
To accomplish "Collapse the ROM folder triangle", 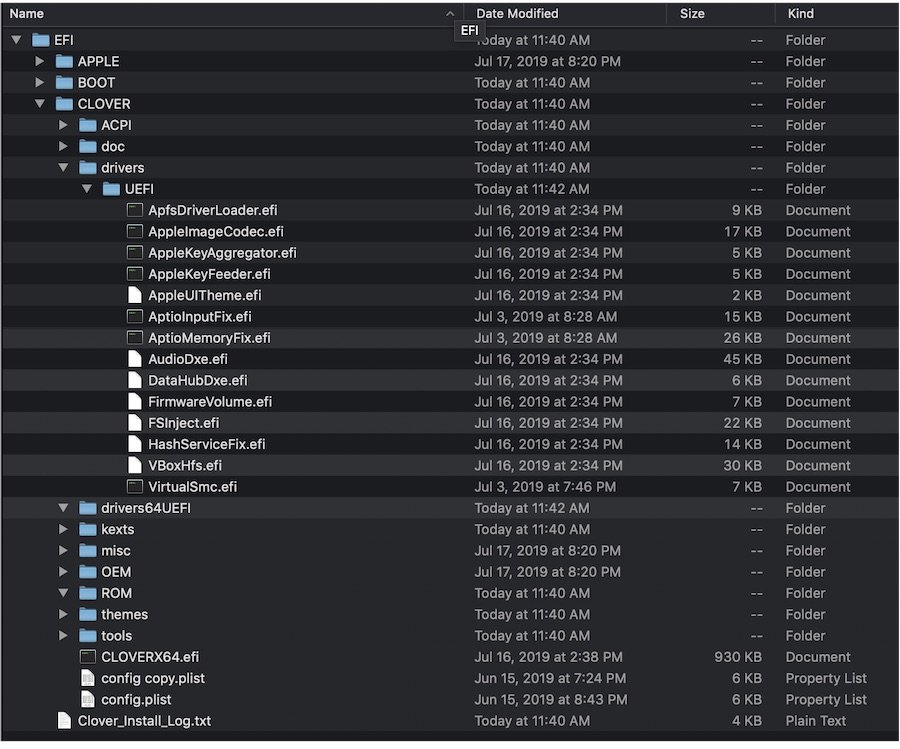I will pyautogui.click(x=63, y=592).
